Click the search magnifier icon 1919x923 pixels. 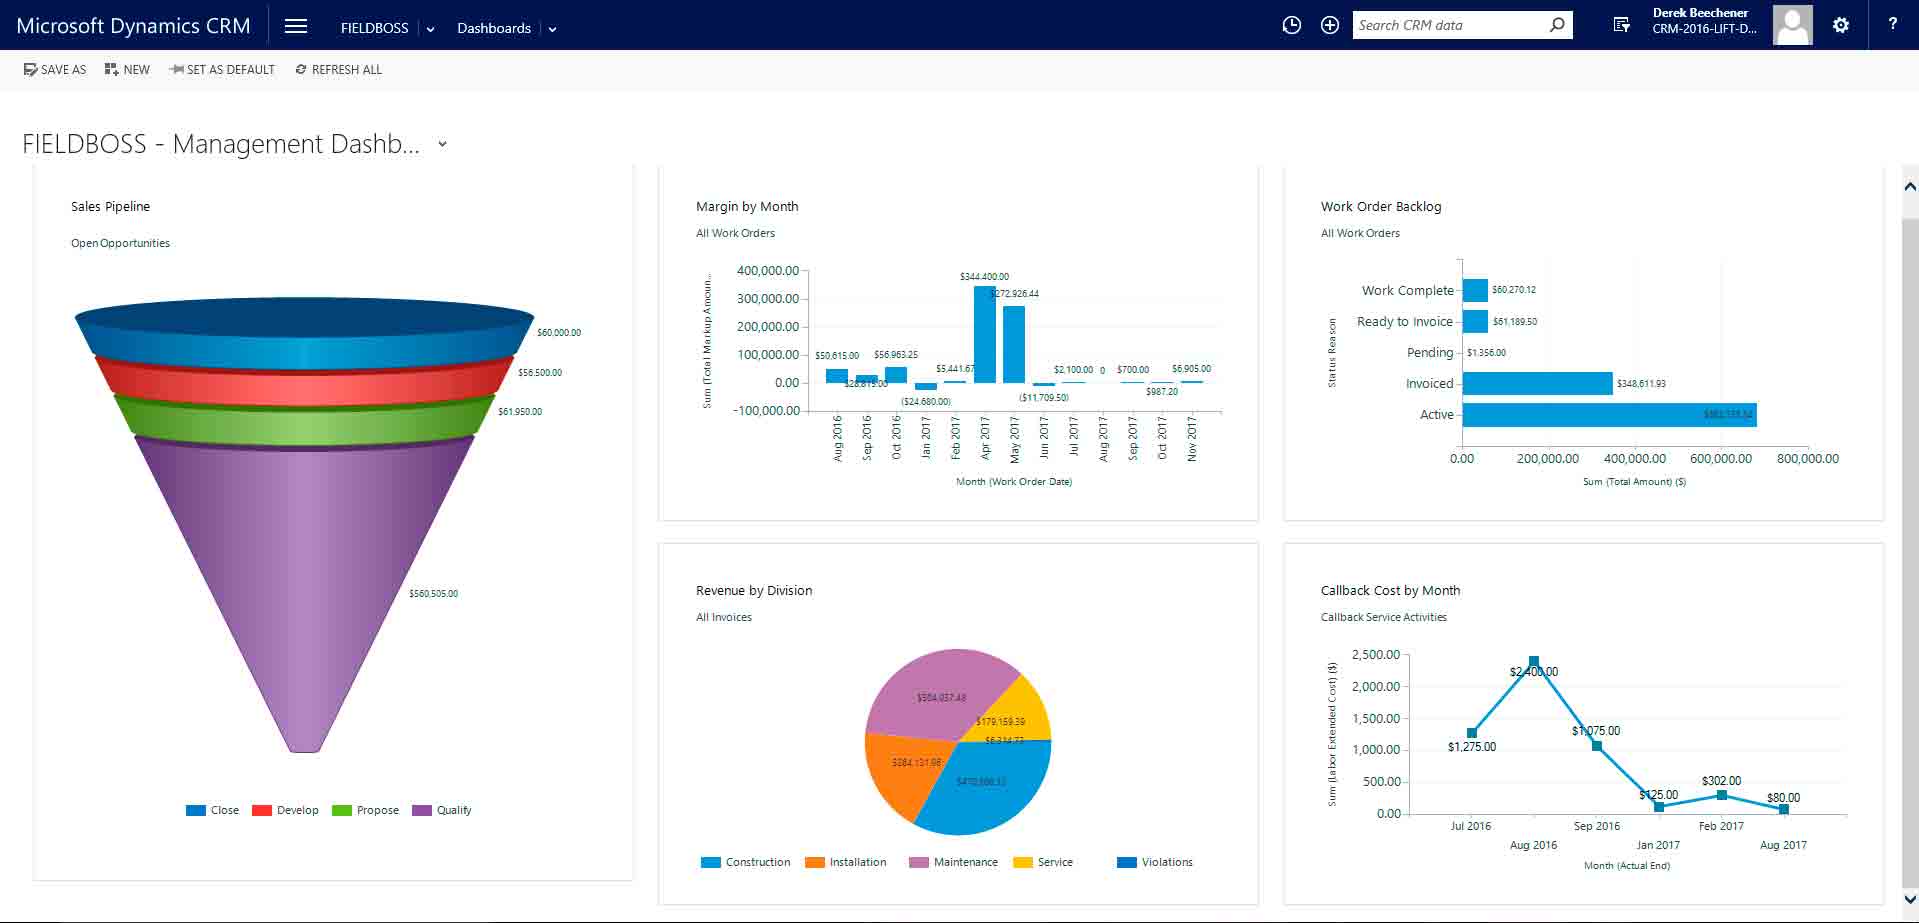(x=1557, y=25)
